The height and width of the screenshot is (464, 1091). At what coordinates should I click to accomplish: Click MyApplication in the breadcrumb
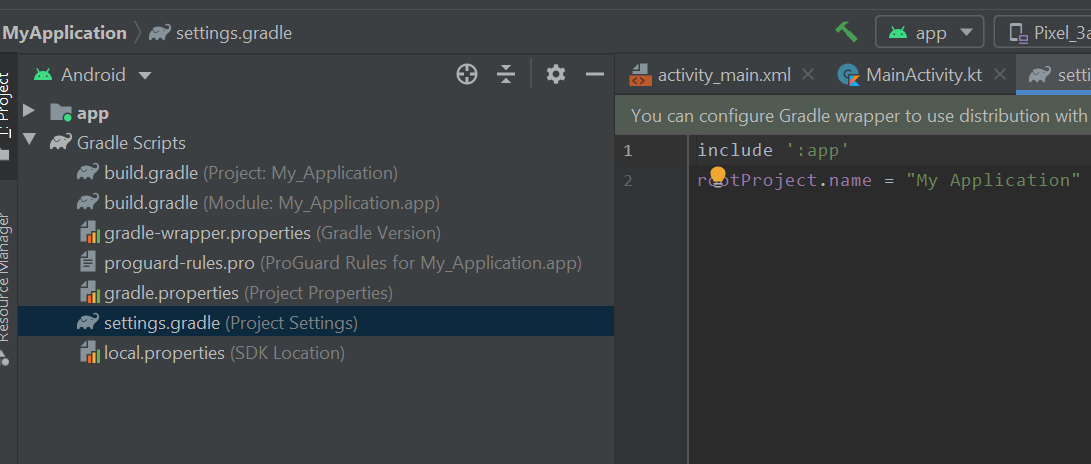[64, 33]
